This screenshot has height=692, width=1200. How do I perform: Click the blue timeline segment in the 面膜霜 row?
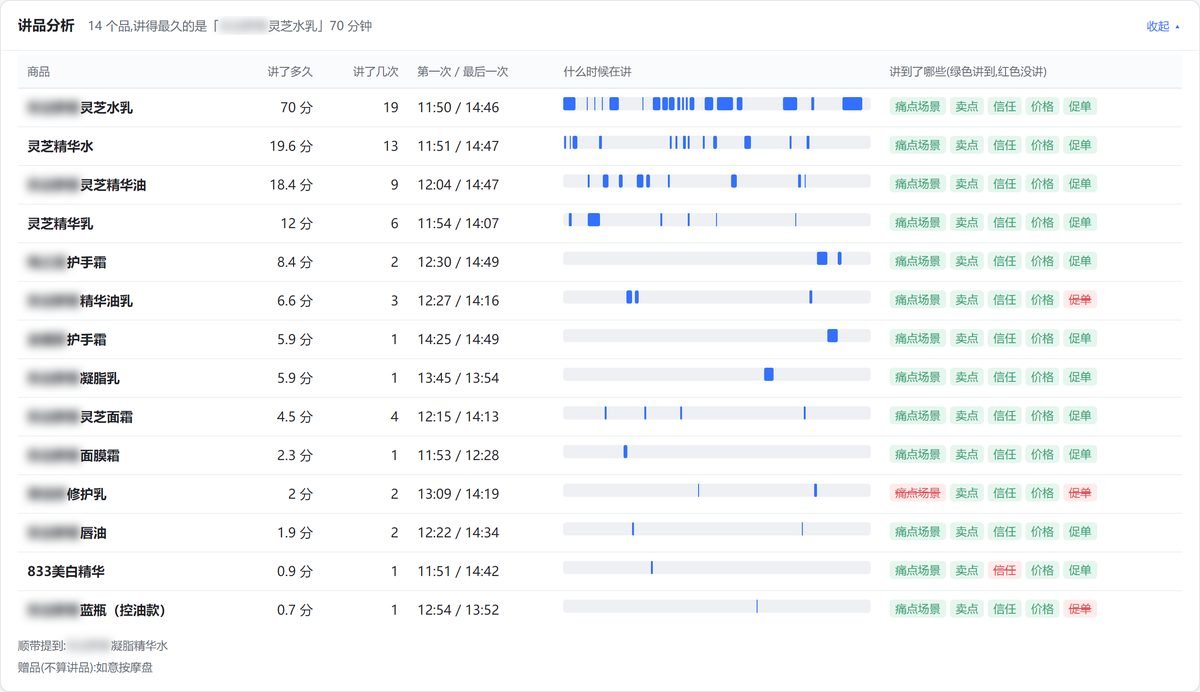pos(625,451)
